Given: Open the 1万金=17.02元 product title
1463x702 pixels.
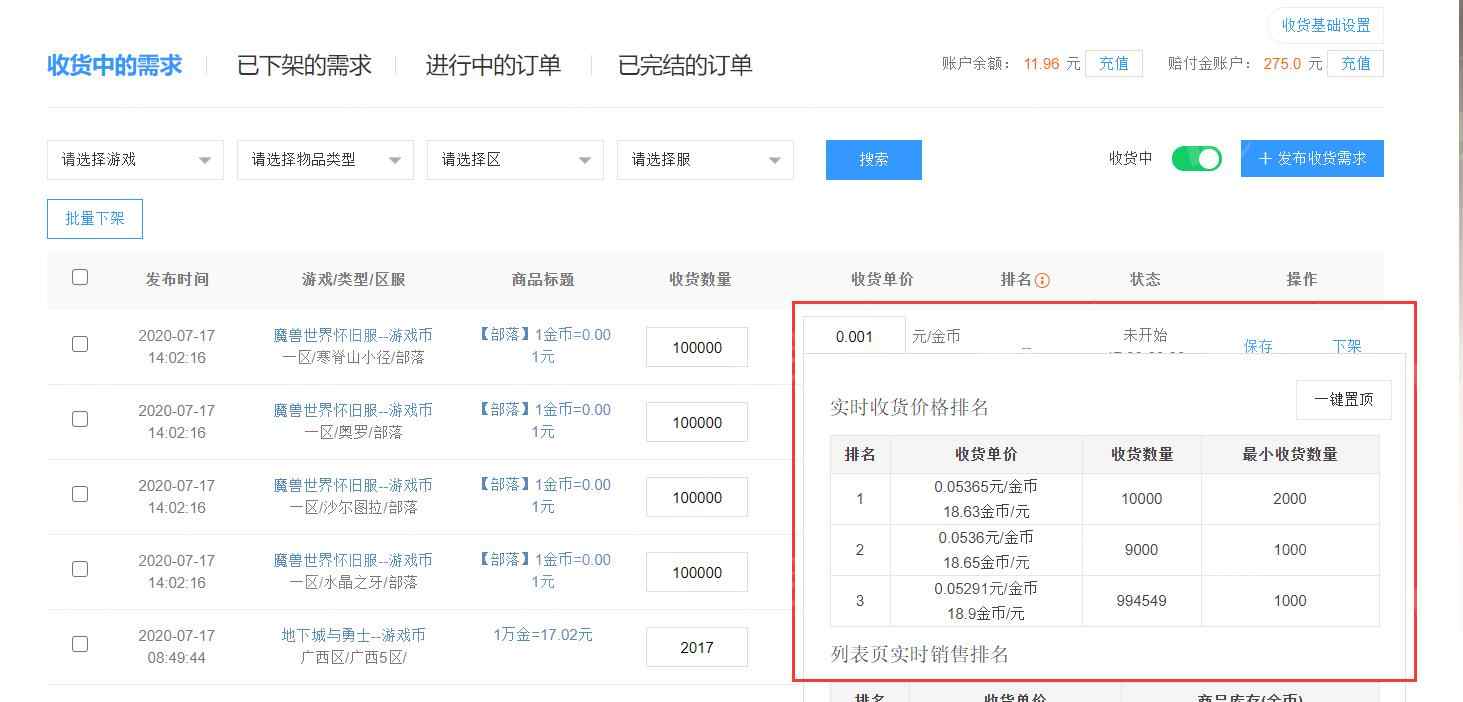Looking at the screenshot, I should point(543,635).
